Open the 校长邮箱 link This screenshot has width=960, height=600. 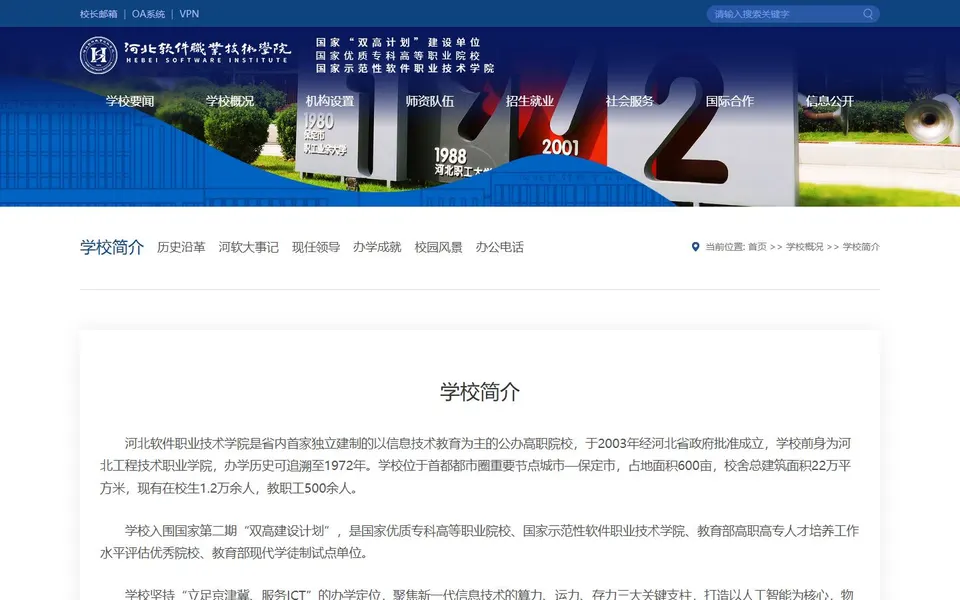tap(99, 14)
